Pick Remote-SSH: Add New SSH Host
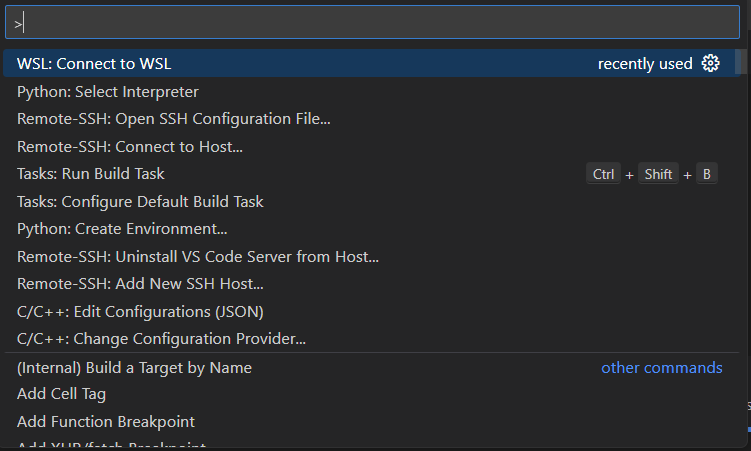Image resolution: width=751 pixels, height=451 pixels. [x=372, y=284]
